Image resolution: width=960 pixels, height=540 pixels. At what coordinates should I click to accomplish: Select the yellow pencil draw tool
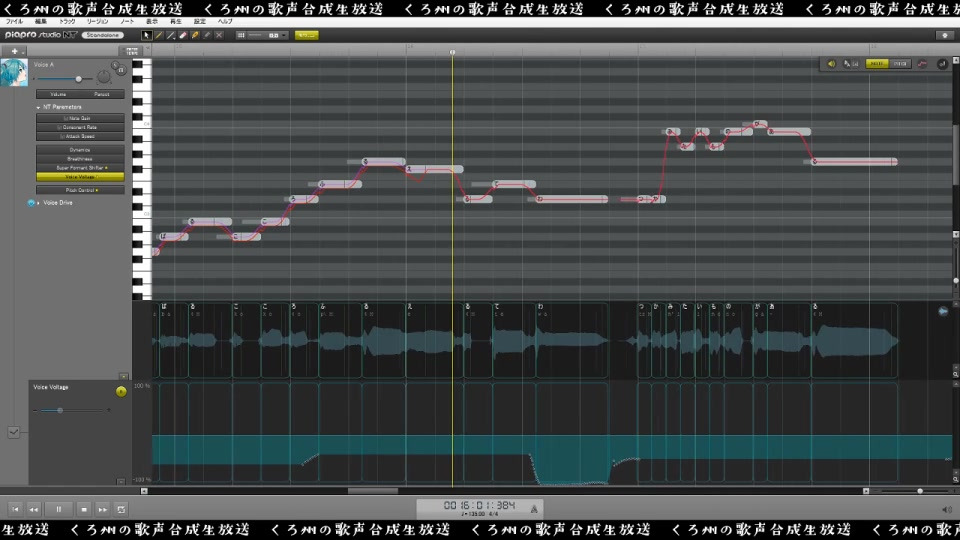click(x=159, y=36)
